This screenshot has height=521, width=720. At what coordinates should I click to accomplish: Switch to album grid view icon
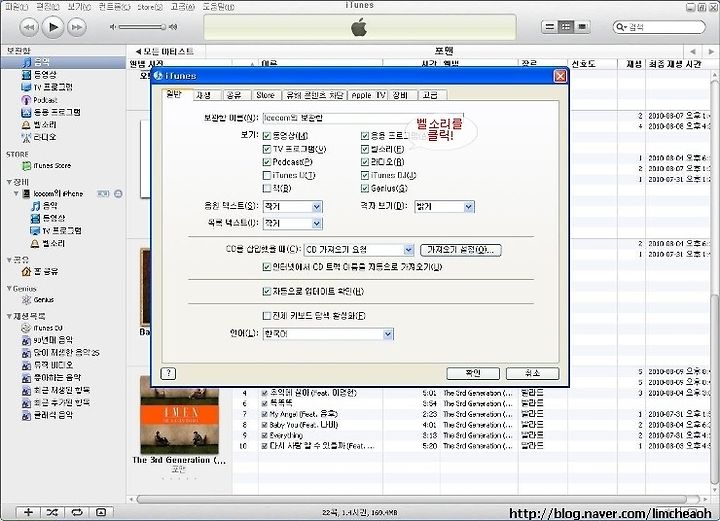point(566,27)
